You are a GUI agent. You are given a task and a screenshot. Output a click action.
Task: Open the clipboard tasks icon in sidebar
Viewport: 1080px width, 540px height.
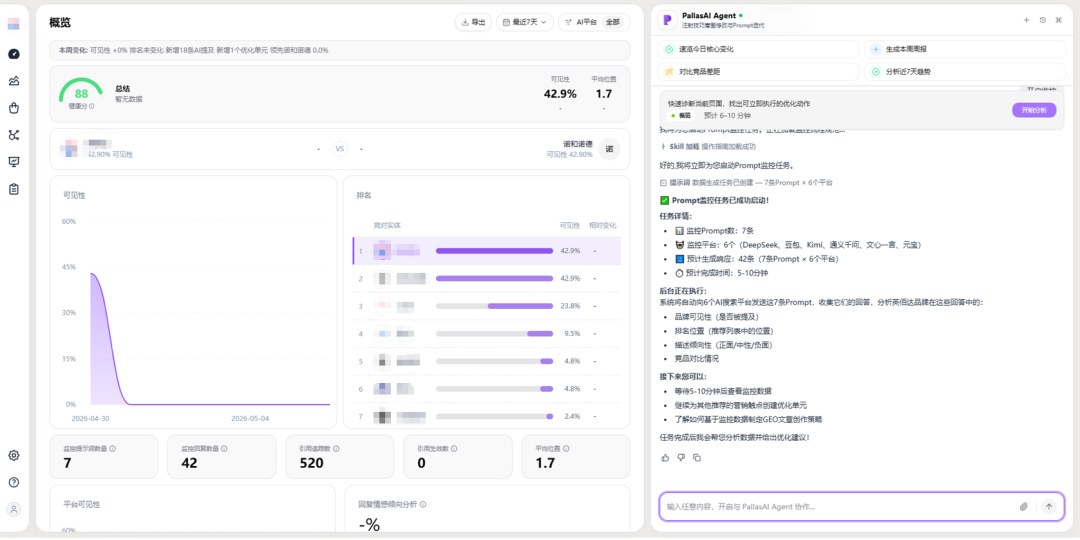coord(14,189)
